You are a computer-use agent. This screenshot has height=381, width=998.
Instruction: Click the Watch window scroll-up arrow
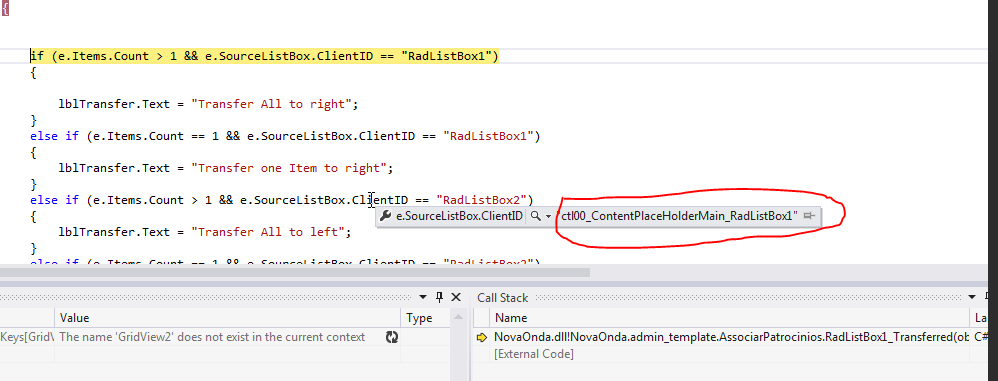point(458,317)
